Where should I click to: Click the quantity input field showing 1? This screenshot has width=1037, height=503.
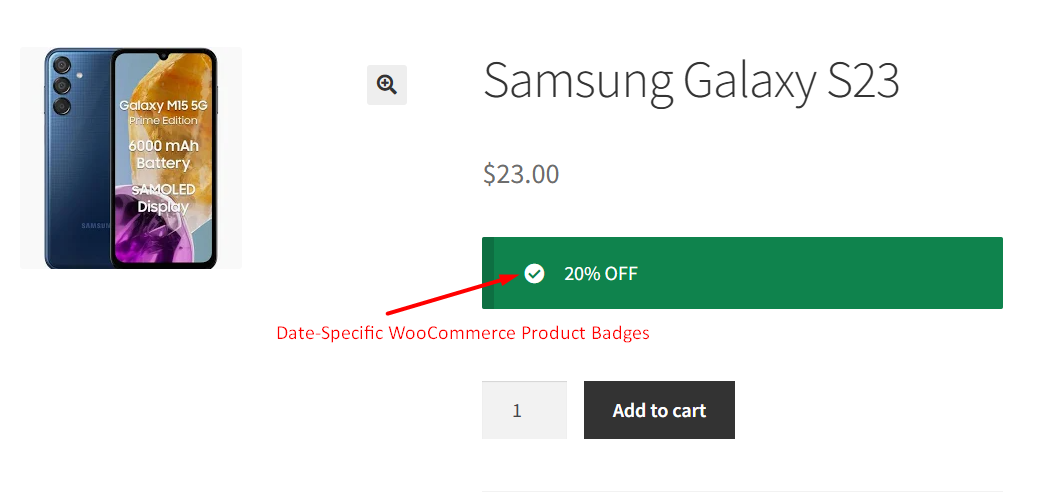click(524, 410)
